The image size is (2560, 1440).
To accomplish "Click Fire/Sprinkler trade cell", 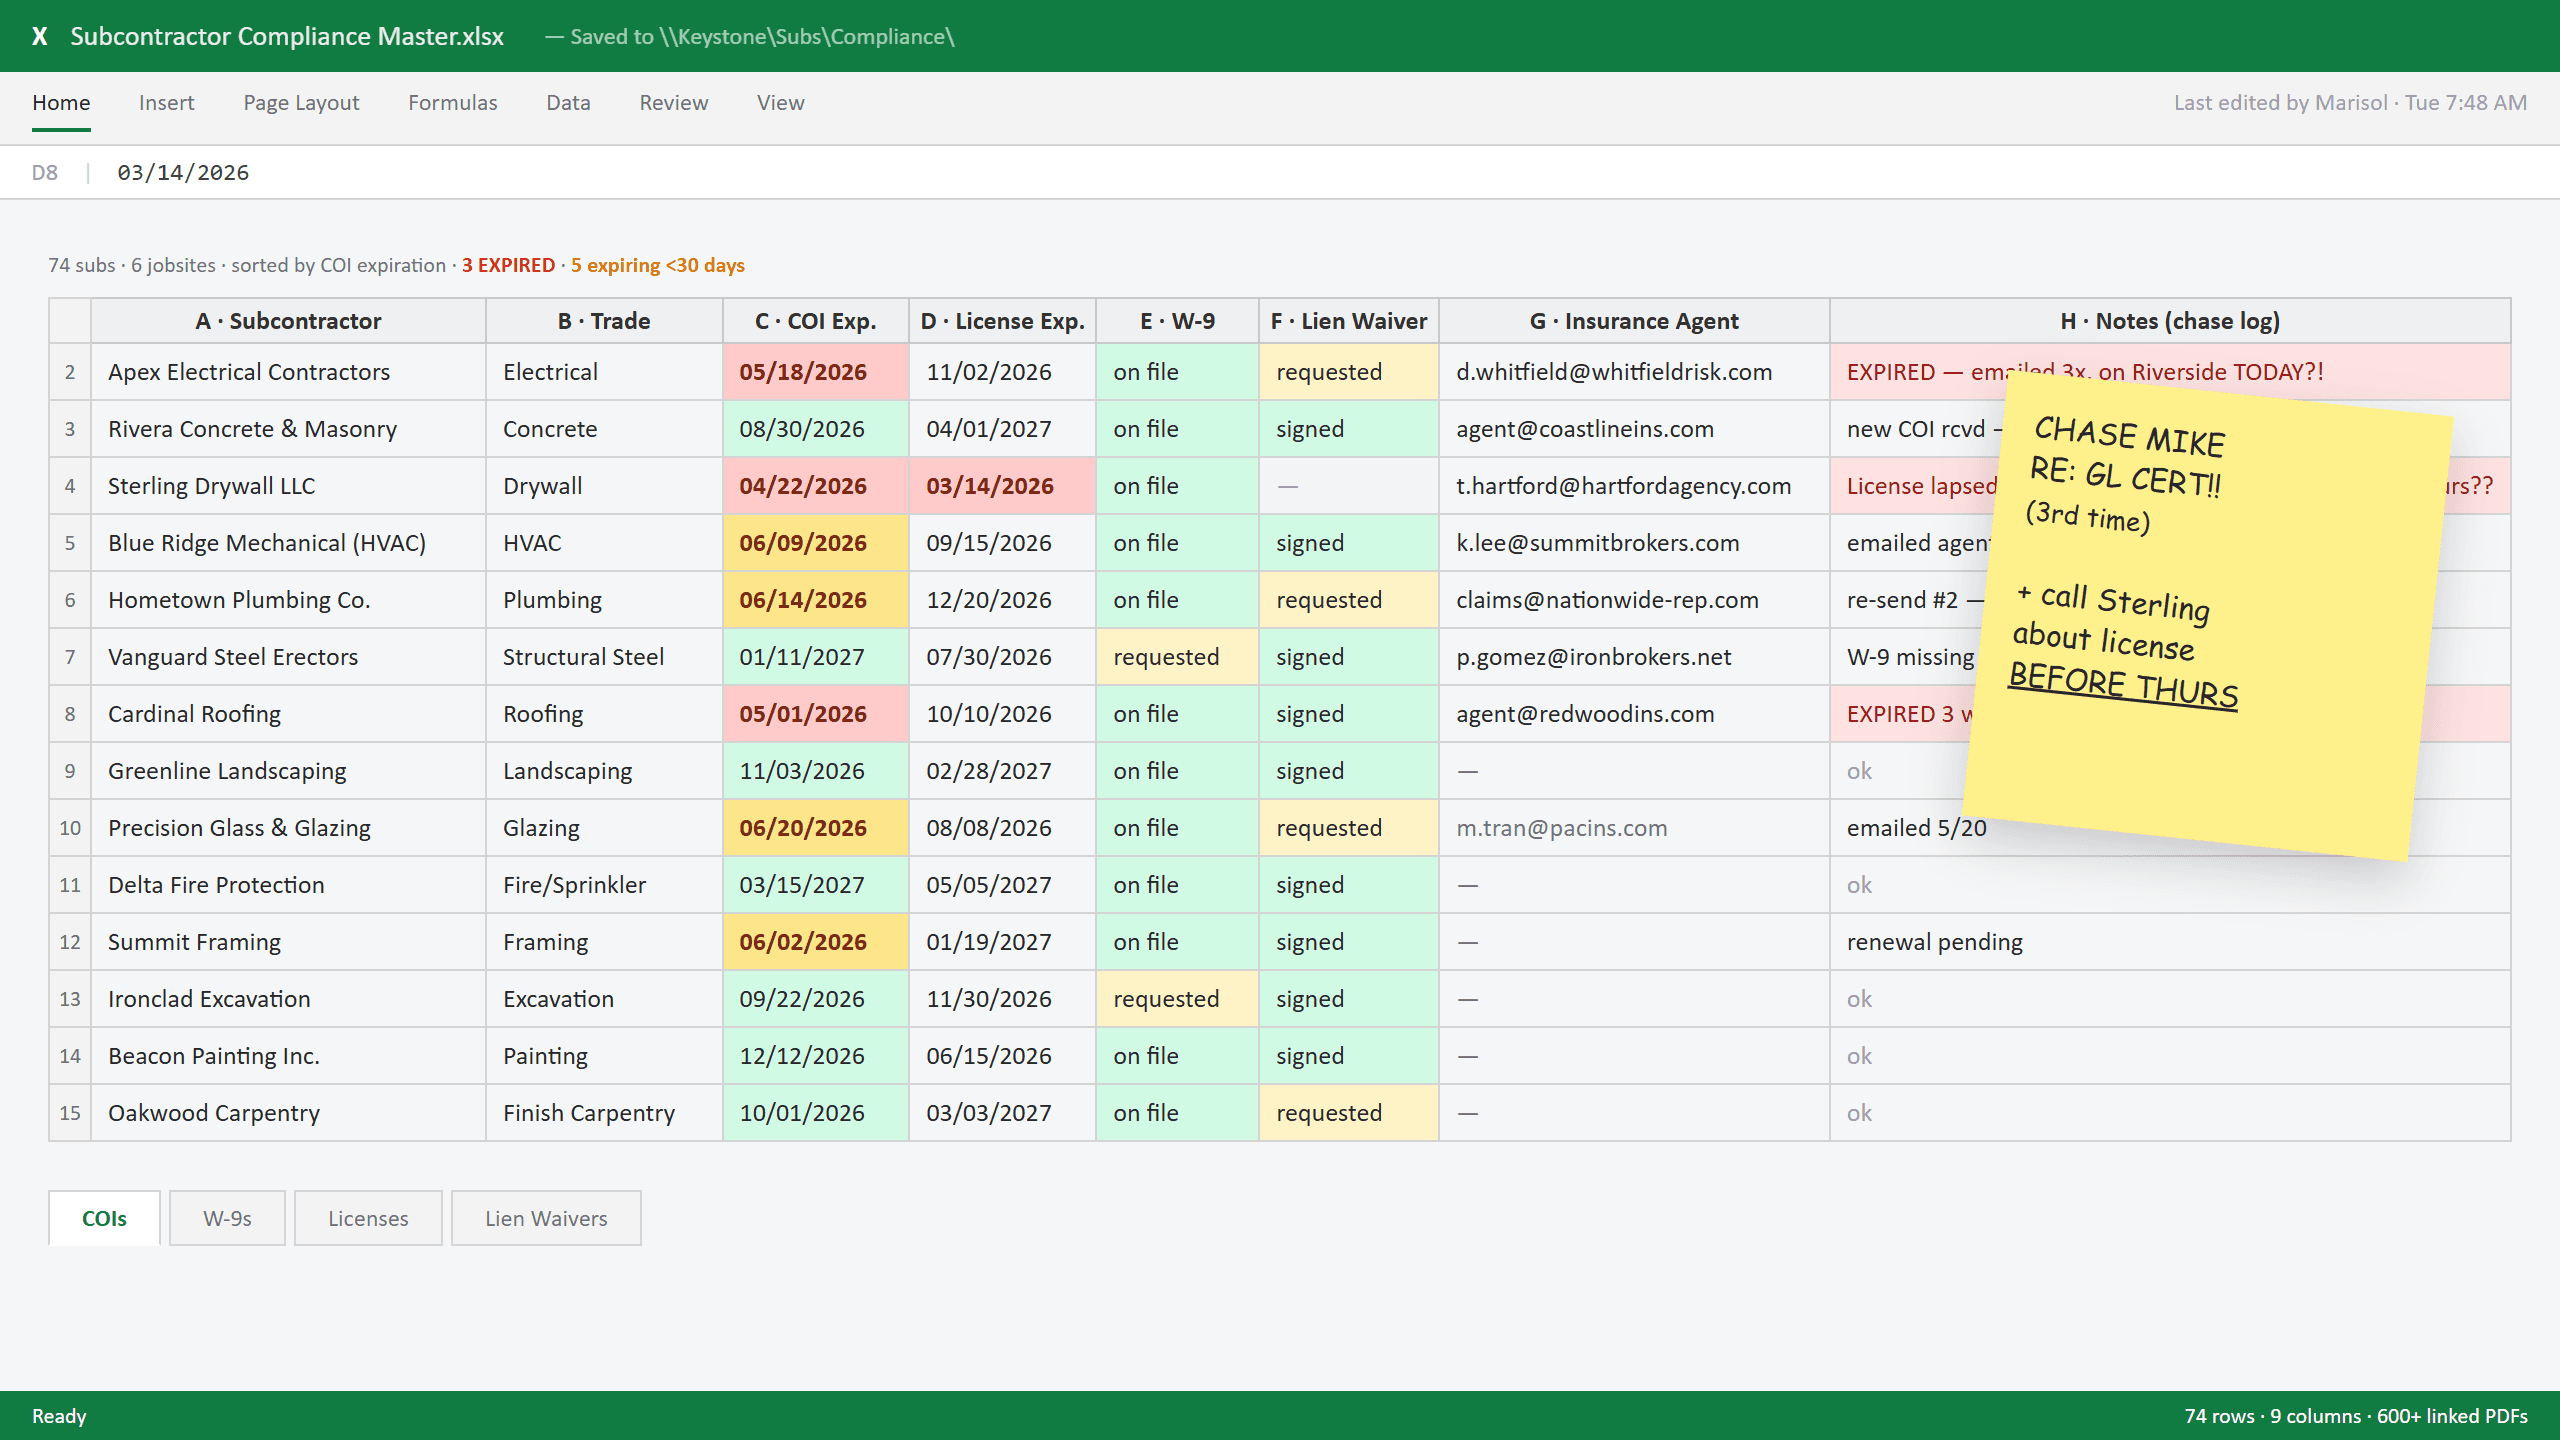I will [604, 885].
